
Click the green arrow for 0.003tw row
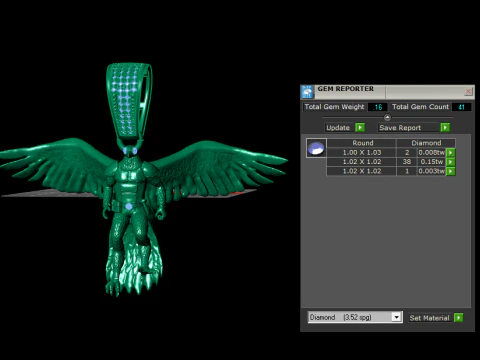pyautogui.click(x=451, y=171)
